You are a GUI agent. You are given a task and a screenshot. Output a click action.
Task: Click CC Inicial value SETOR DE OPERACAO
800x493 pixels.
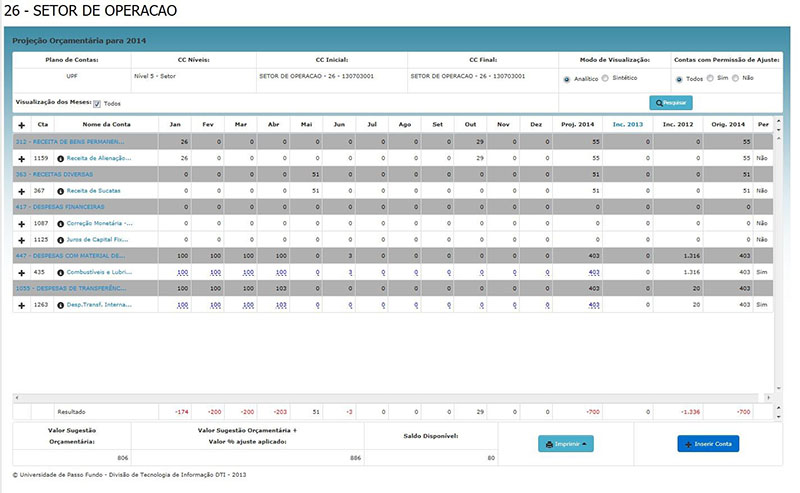tap(316, 76)
